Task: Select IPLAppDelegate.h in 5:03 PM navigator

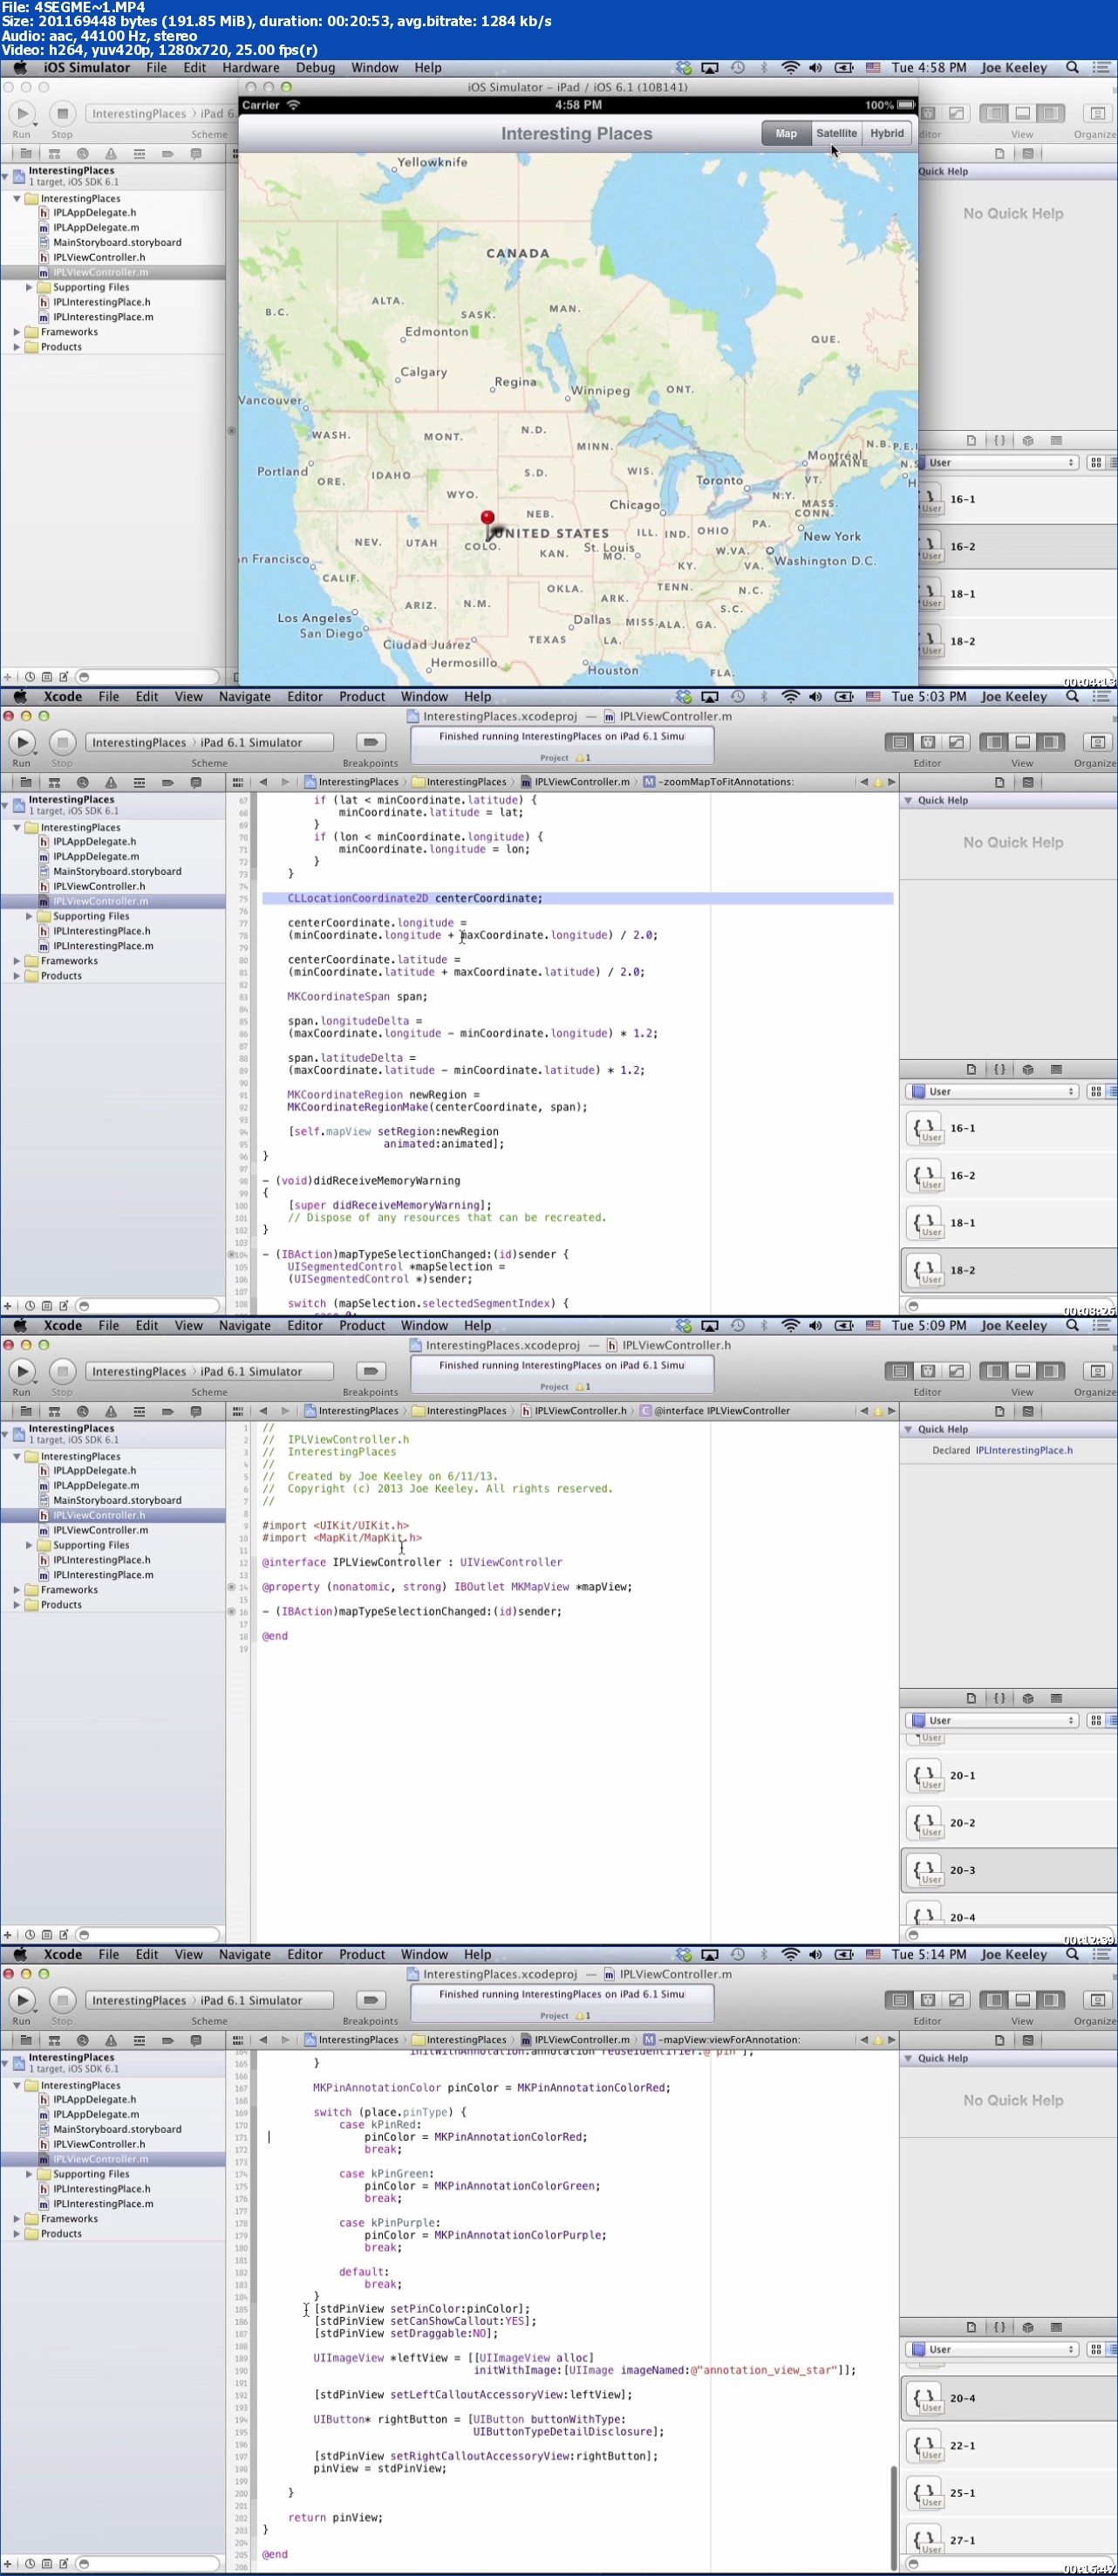Action: [94, 842]
